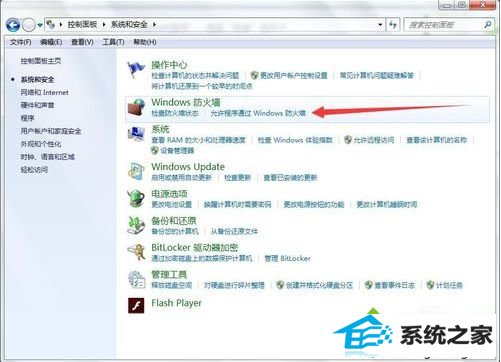Click the magnifier search icon
Image resolution: width=501 pixels, height=362 pixels.
[x=487, y=24]
